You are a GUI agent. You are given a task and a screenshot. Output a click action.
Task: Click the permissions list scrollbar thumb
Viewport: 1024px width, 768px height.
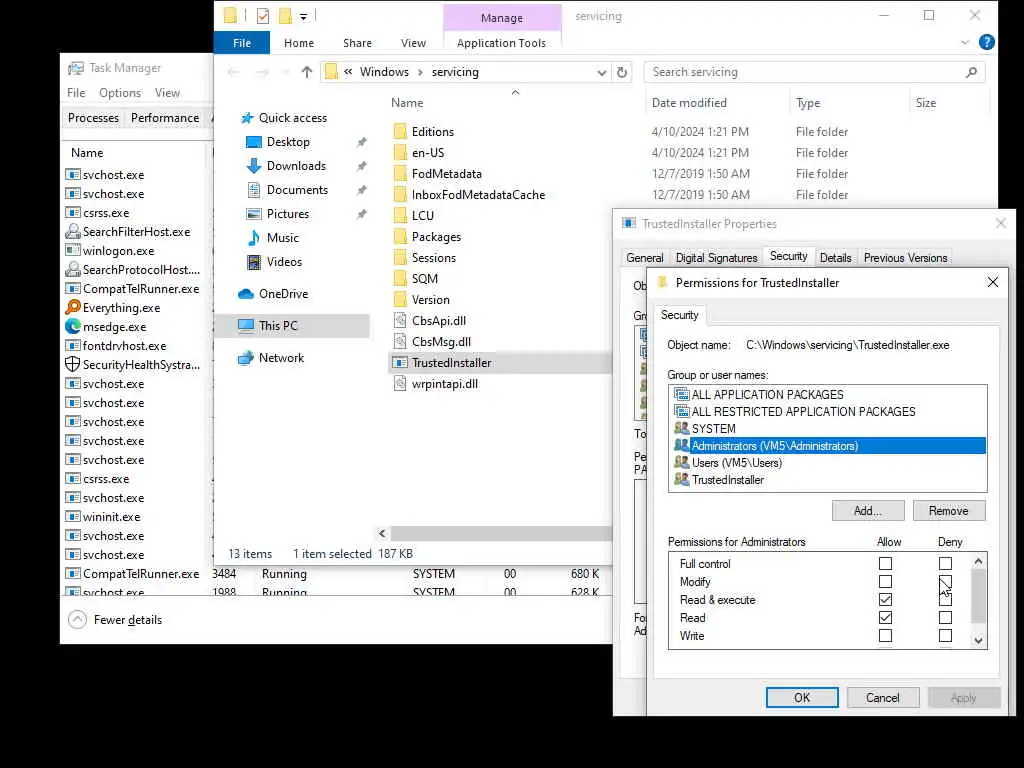point(978,596)
